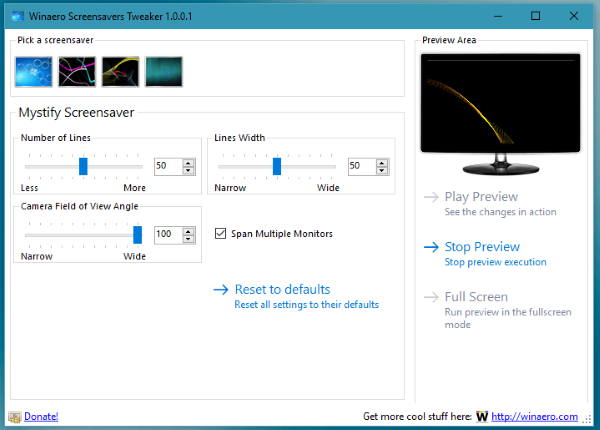Click the 'Mystify Screensaver' heading

(76, 112)
